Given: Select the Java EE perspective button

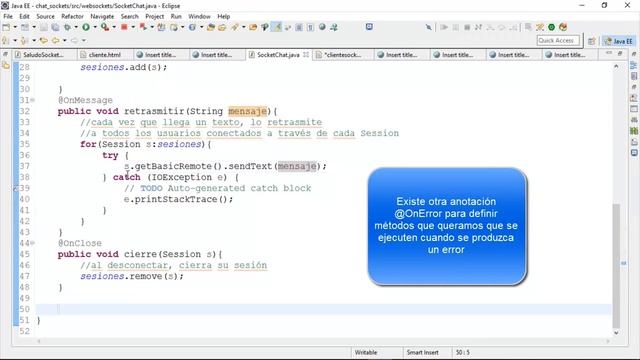Looking at the screenshot, I should [619, 41].
